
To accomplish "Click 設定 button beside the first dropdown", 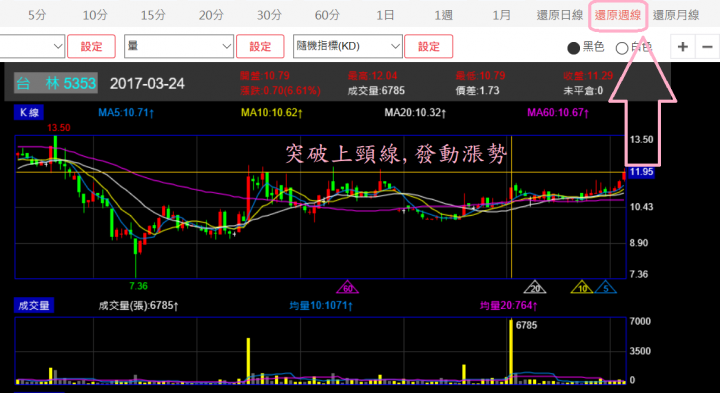I will point(91,46).
